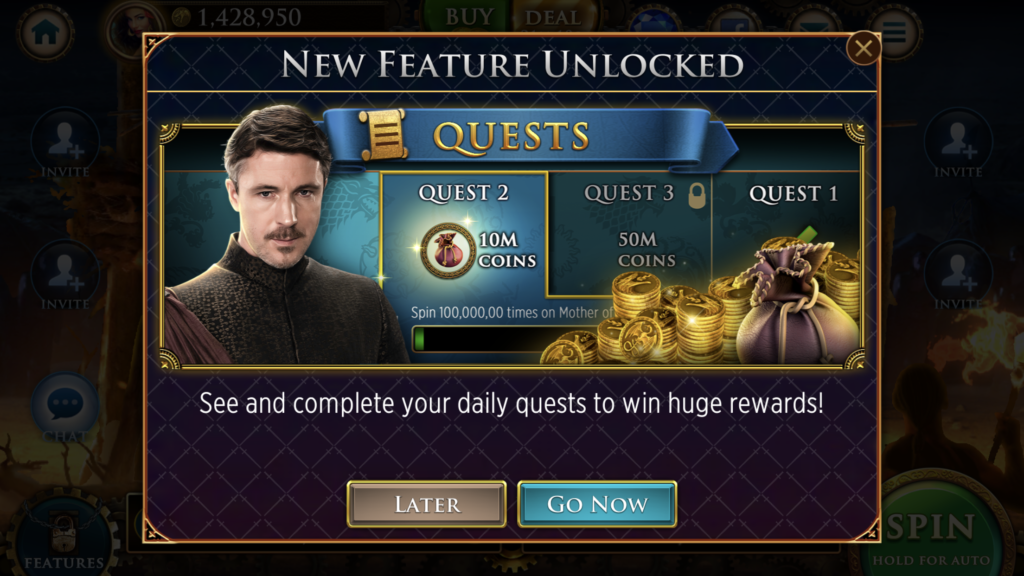Viewport: 1024px width, 576px height.
Task: Open the Home icon at top left
Action: click(x=46, y=33)
